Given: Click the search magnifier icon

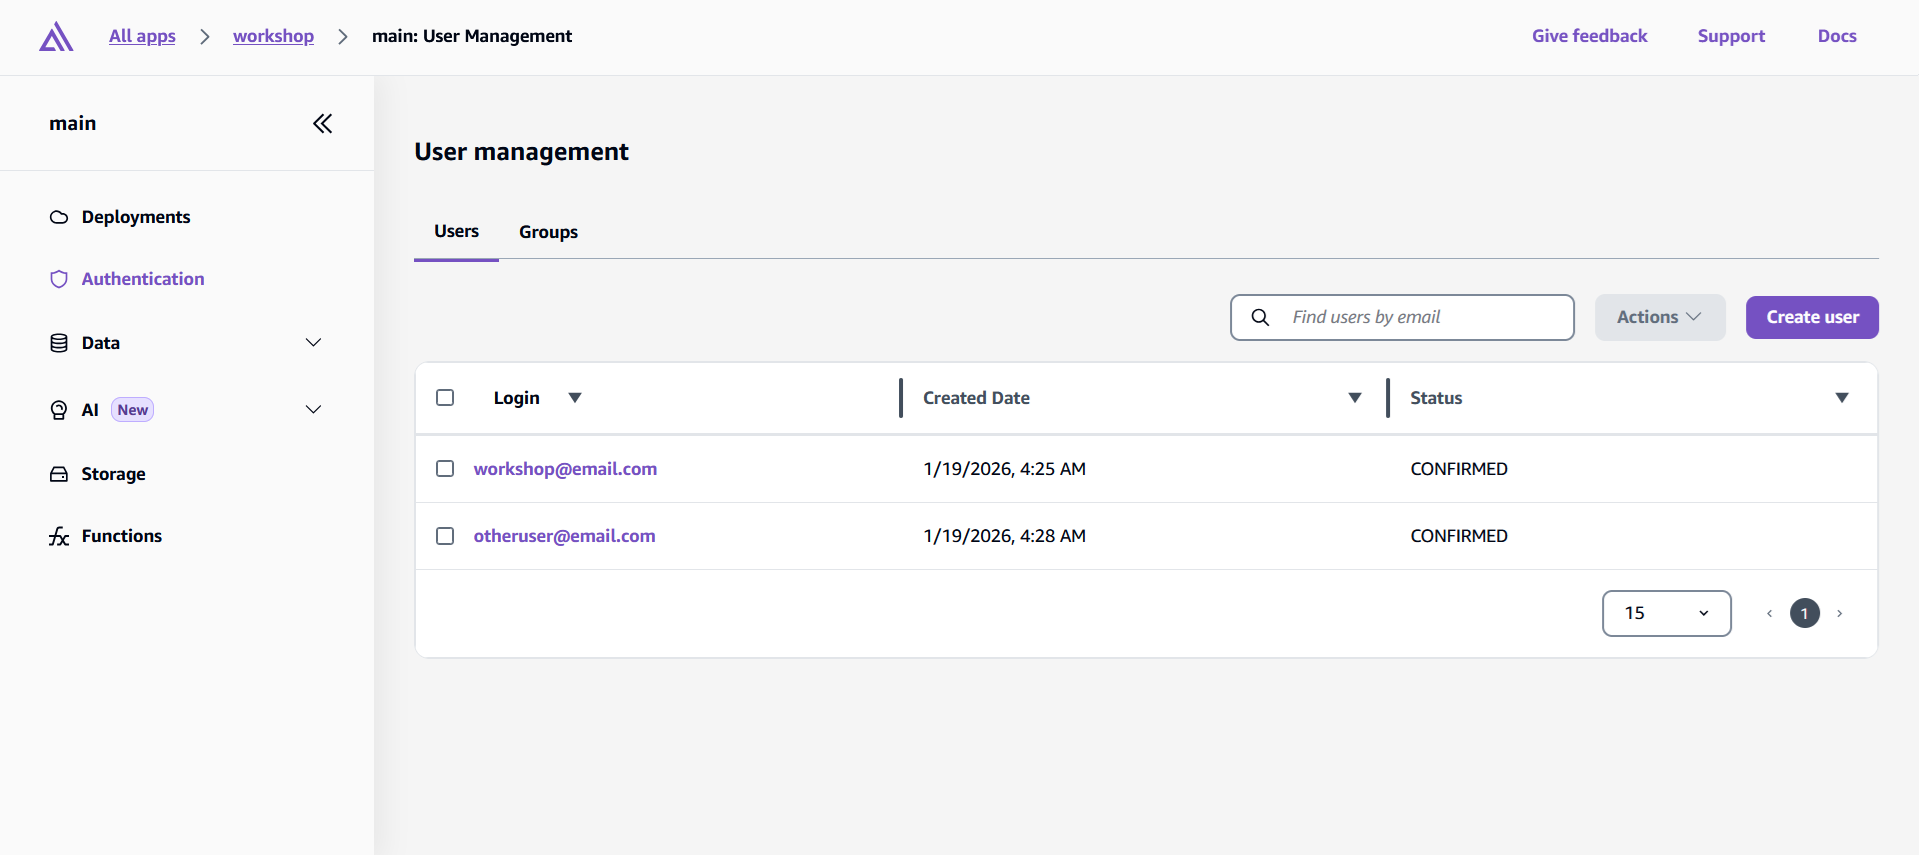Looking at the screenshot, I should 1260,317.
